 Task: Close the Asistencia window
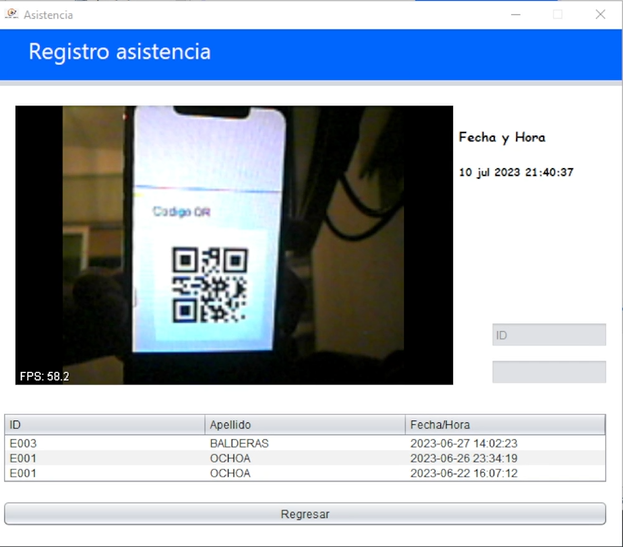[600, 15]
